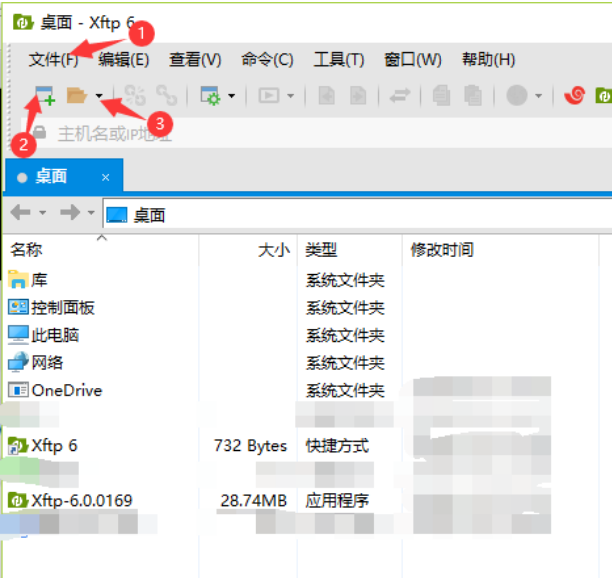Click the 快捷方式 type cell
This screenshot has height=578, width=612.
coord(337,445)
